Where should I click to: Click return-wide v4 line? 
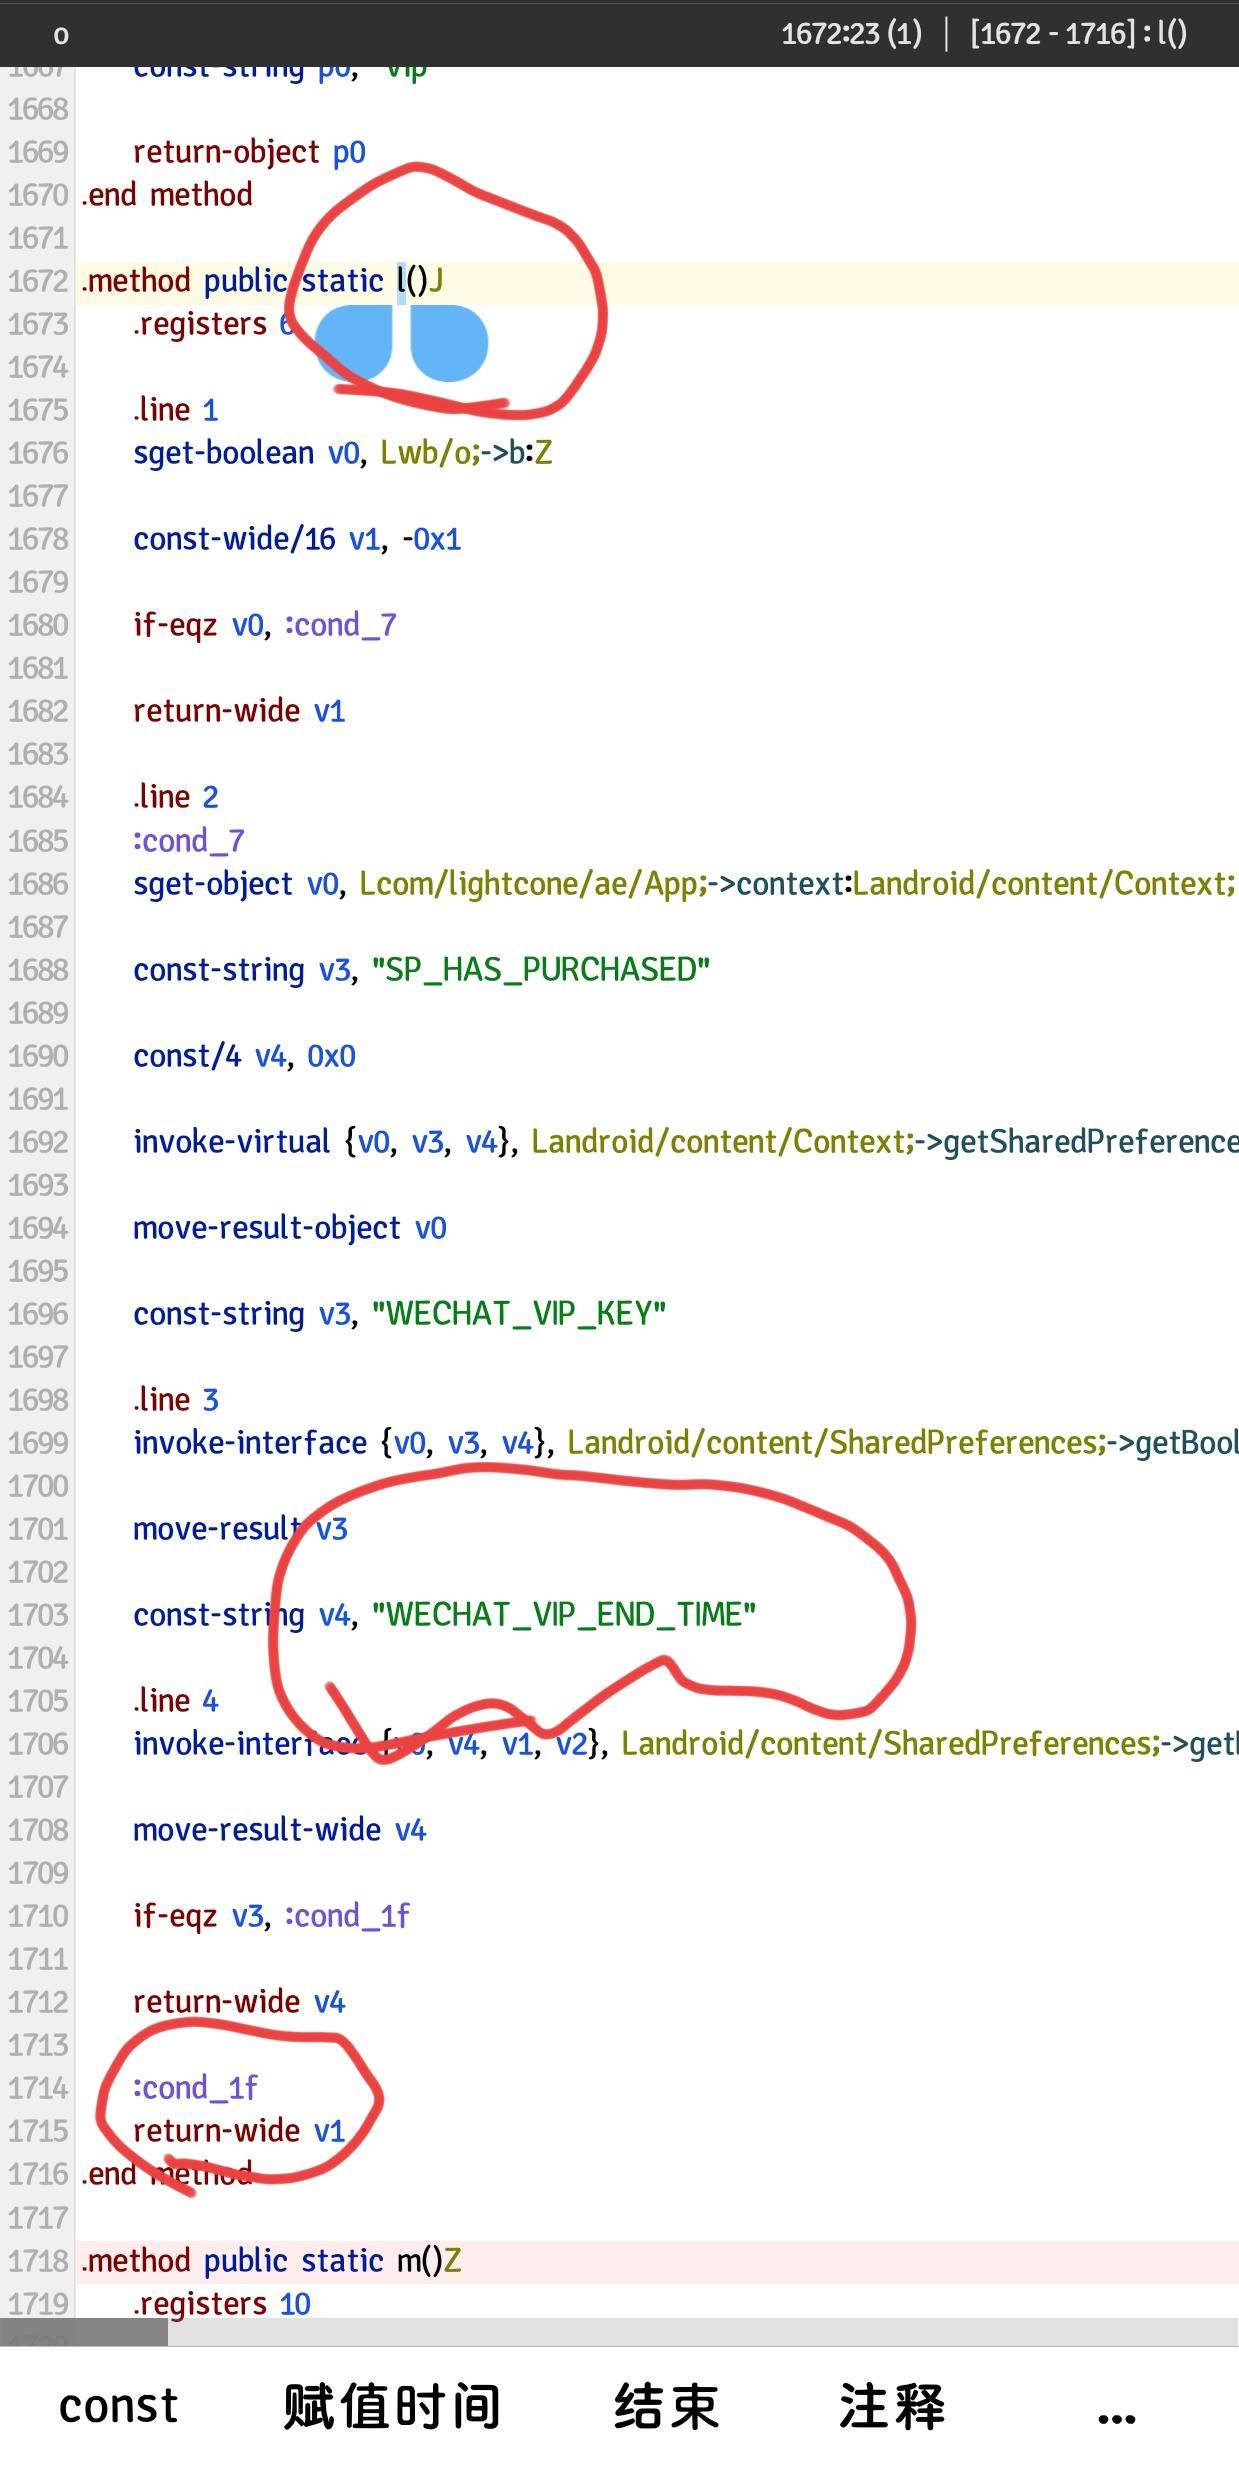point(239,2001)
